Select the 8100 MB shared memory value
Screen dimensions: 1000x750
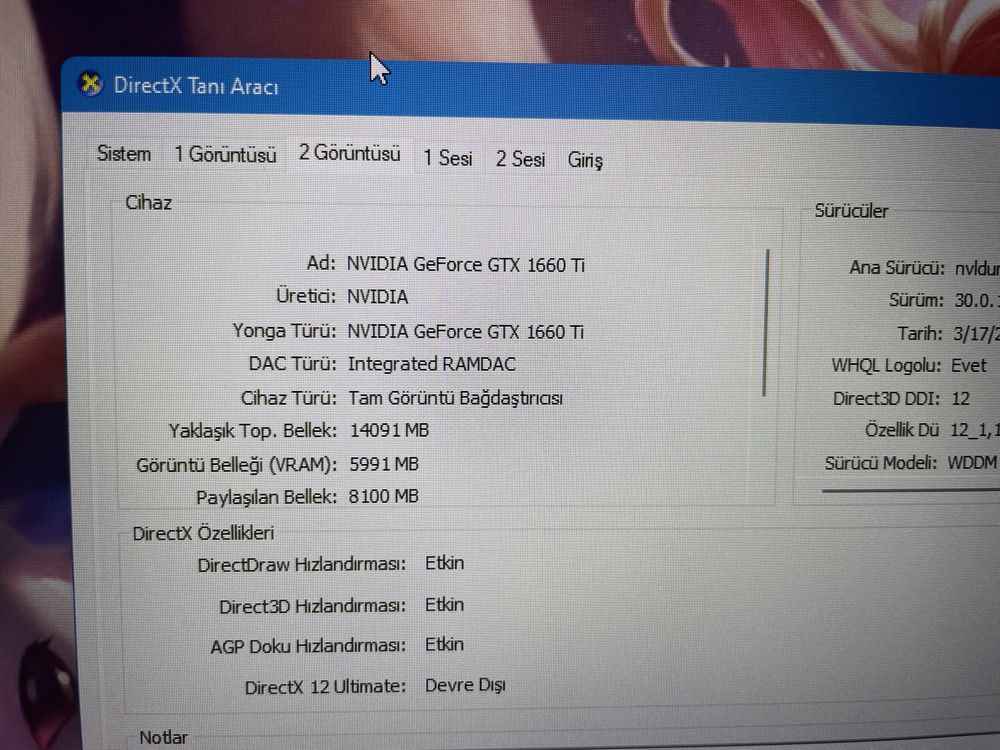[x=384, y=496]
